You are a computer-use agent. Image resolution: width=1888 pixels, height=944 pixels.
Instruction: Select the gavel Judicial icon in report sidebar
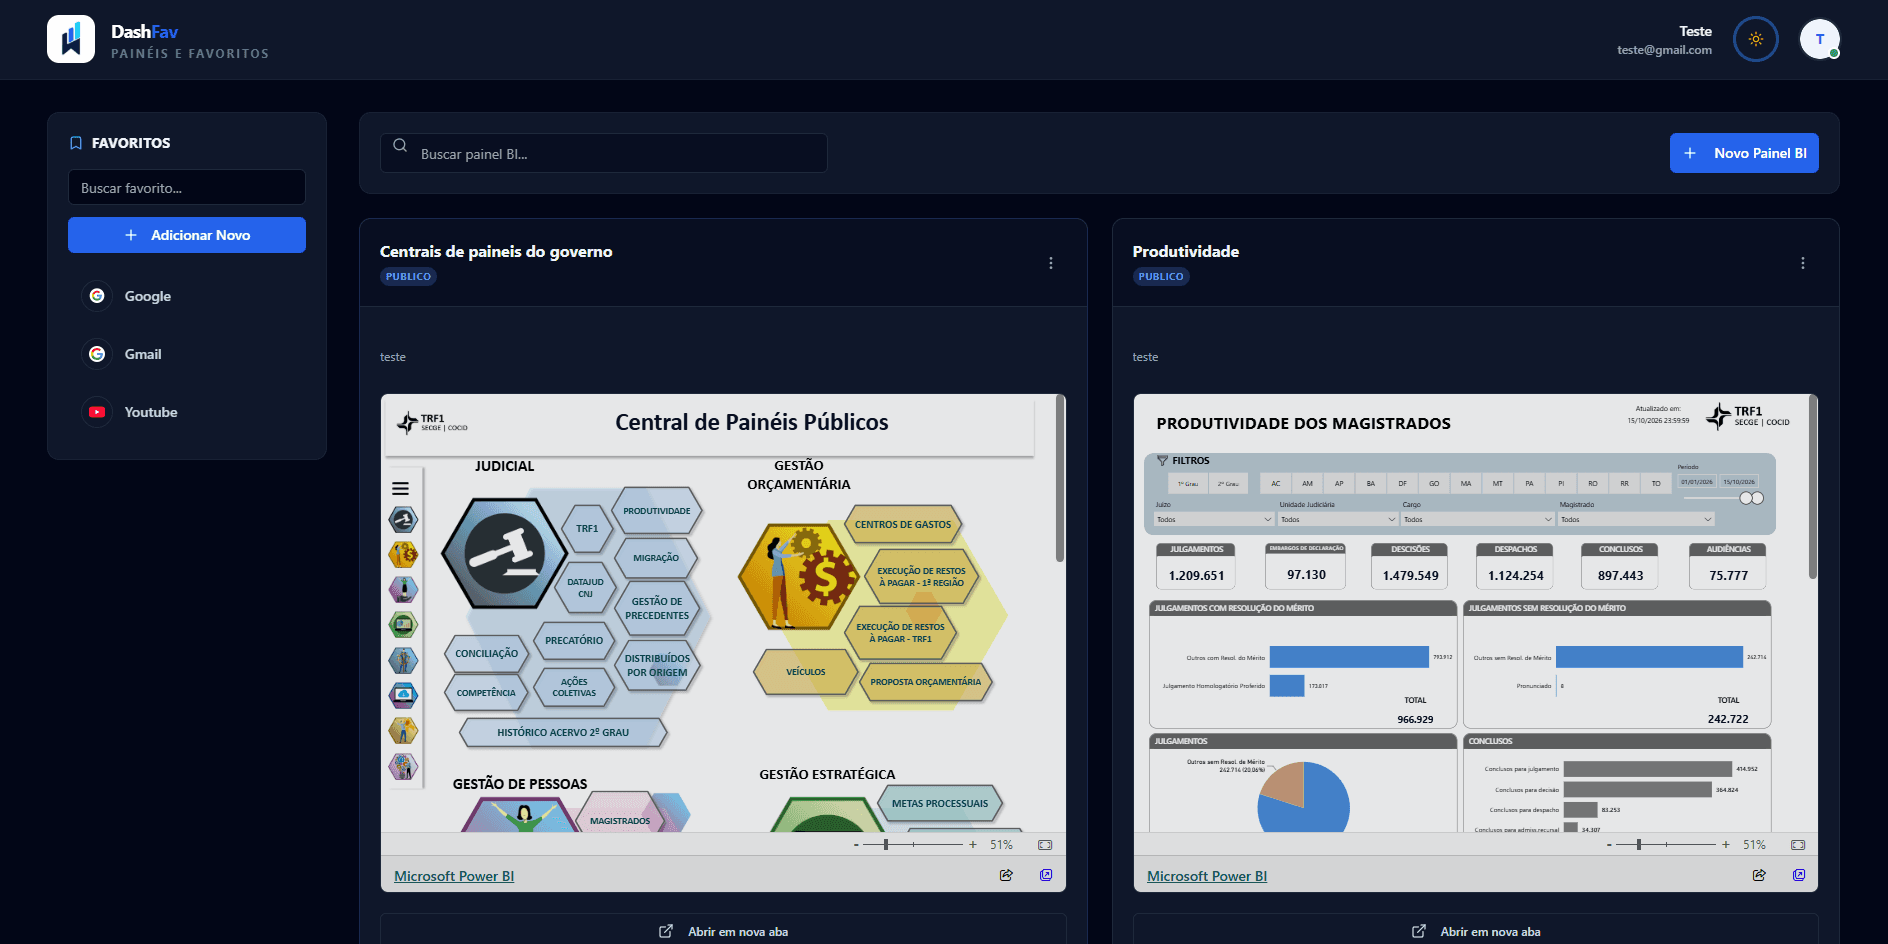[403, 519]
